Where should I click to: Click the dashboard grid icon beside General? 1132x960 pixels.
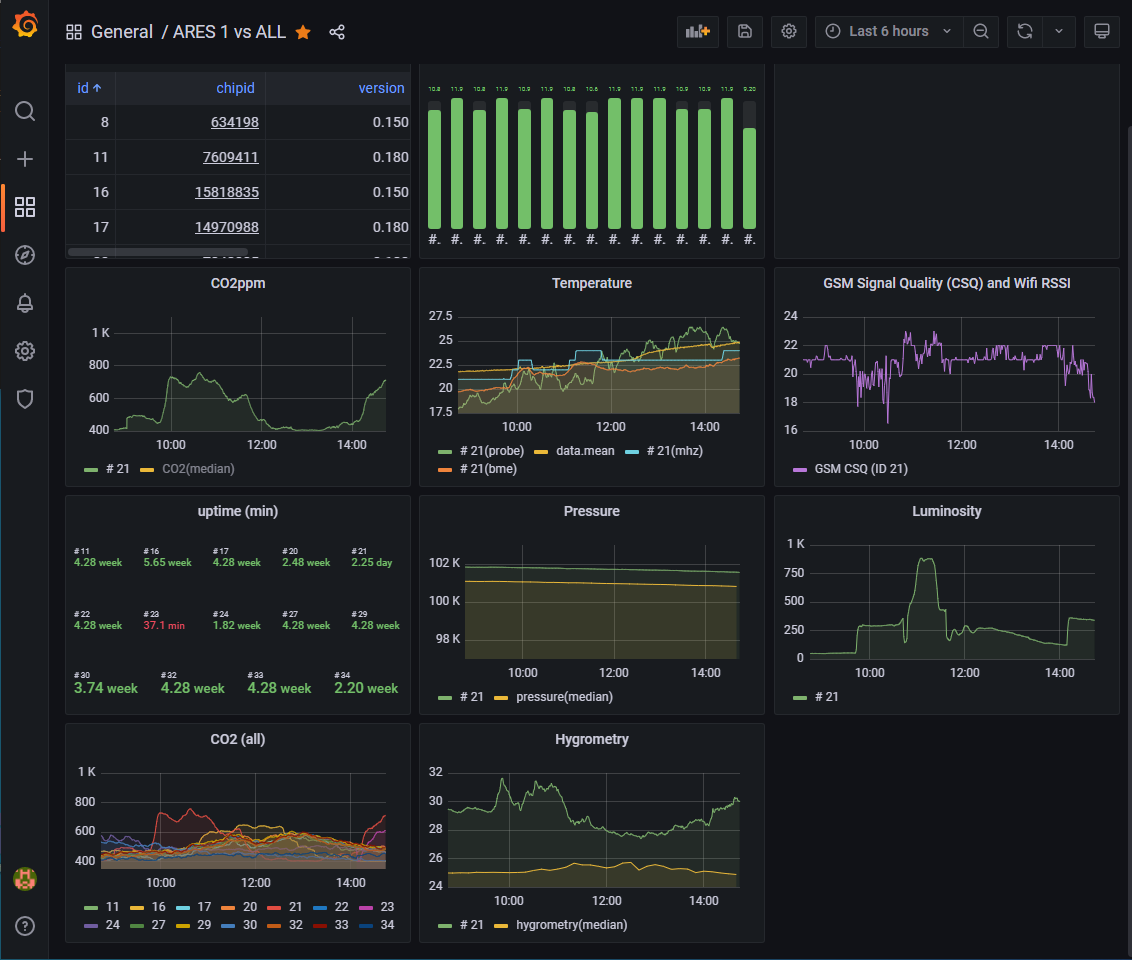pyautogui.click(x=74, y=32)
